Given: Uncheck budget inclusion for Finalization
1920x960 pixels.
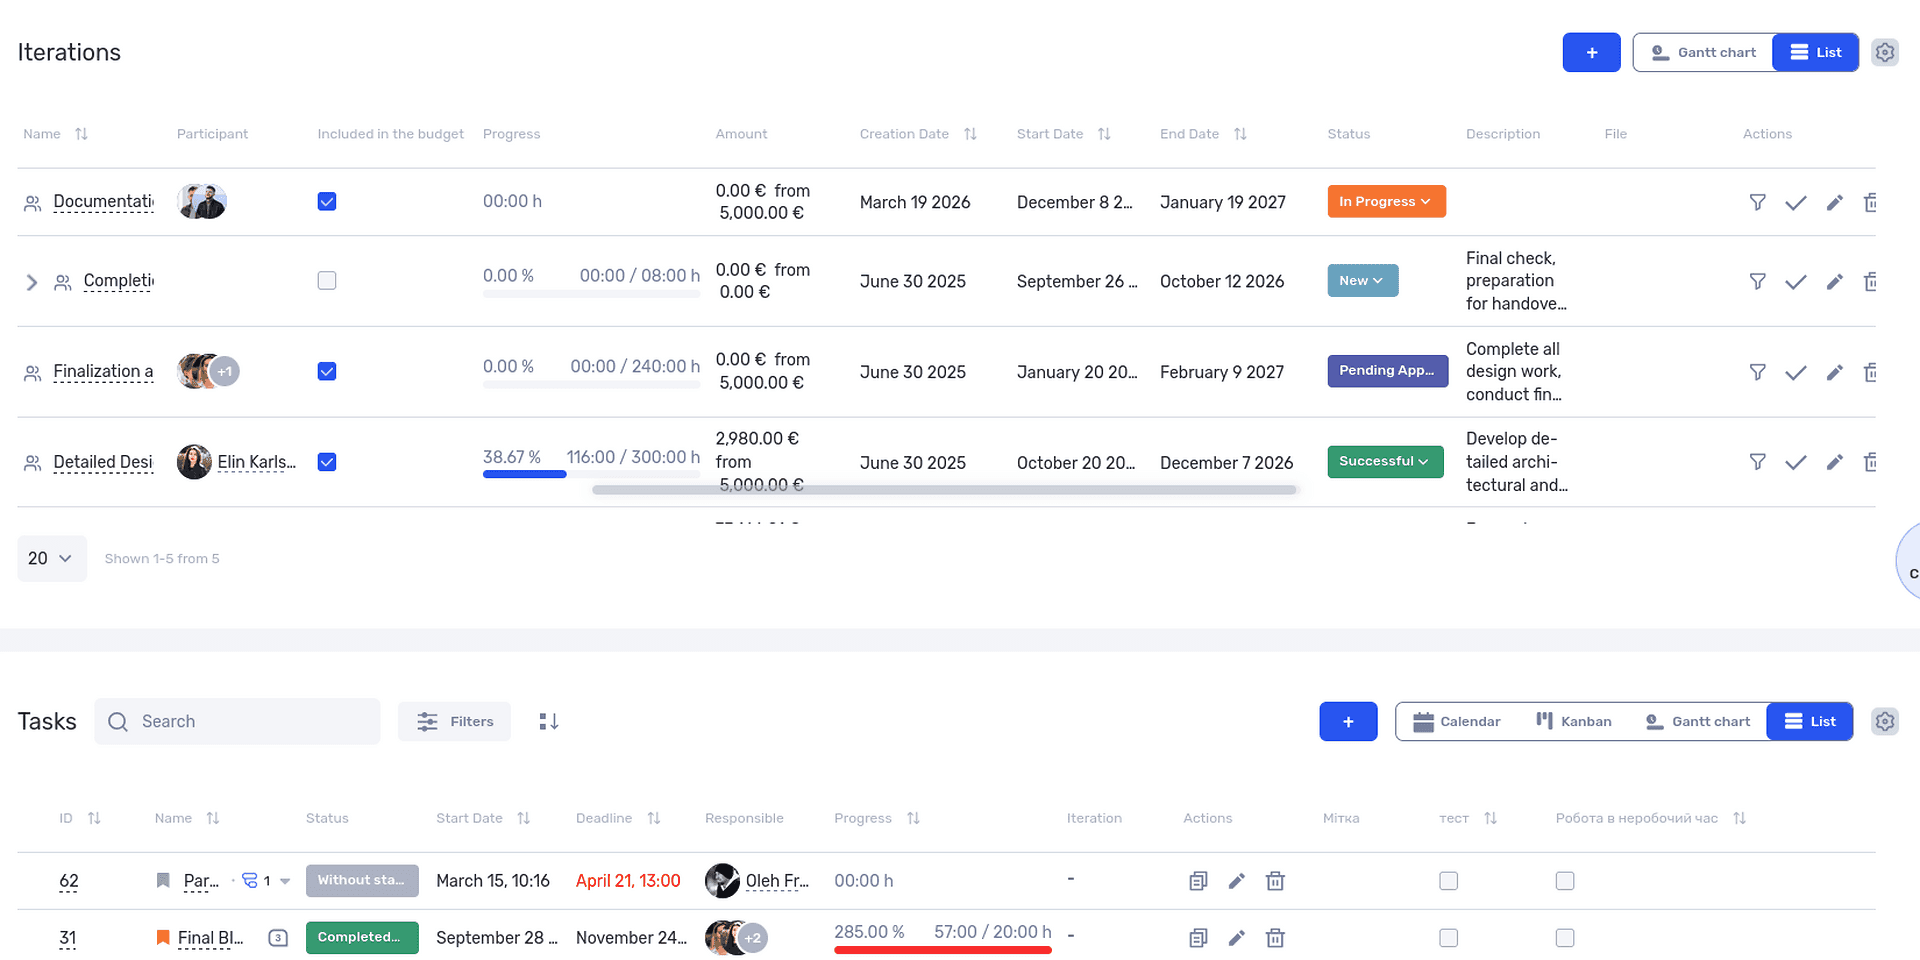Looking at the screenshot, I should (327, 372).
